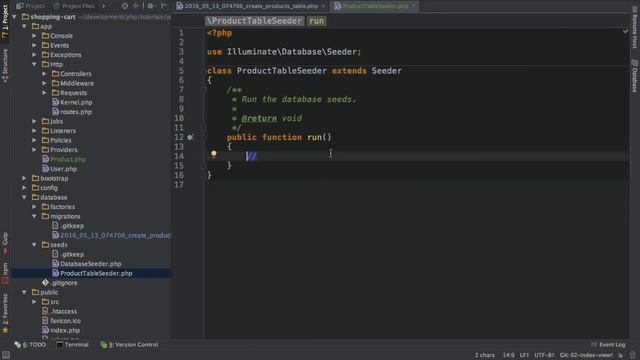
Task: Click the UTF-8 encoding status widget
Action: click(x=544, y=355)
